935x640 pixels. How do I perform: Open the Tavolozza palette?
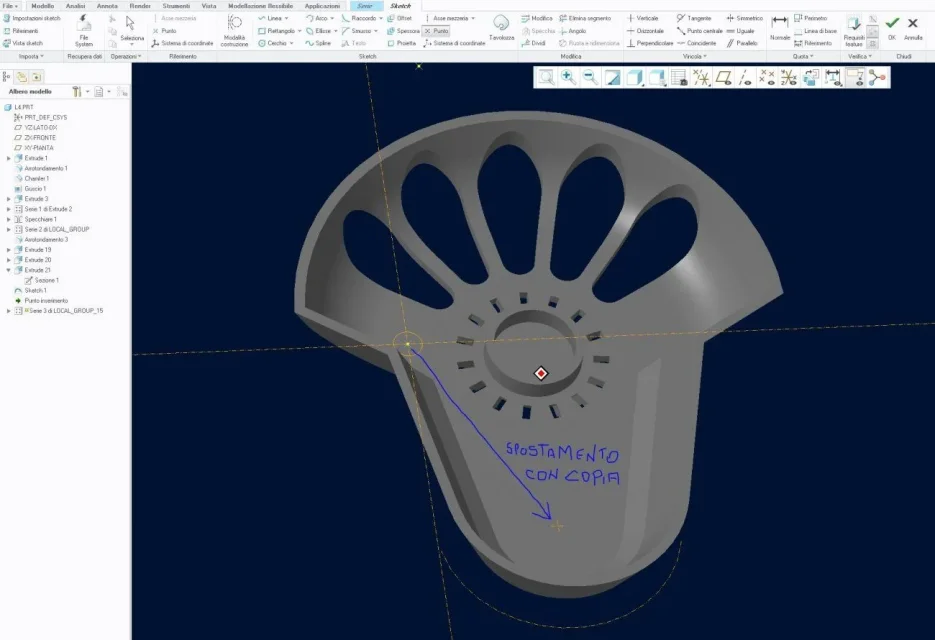click(501, 28)
